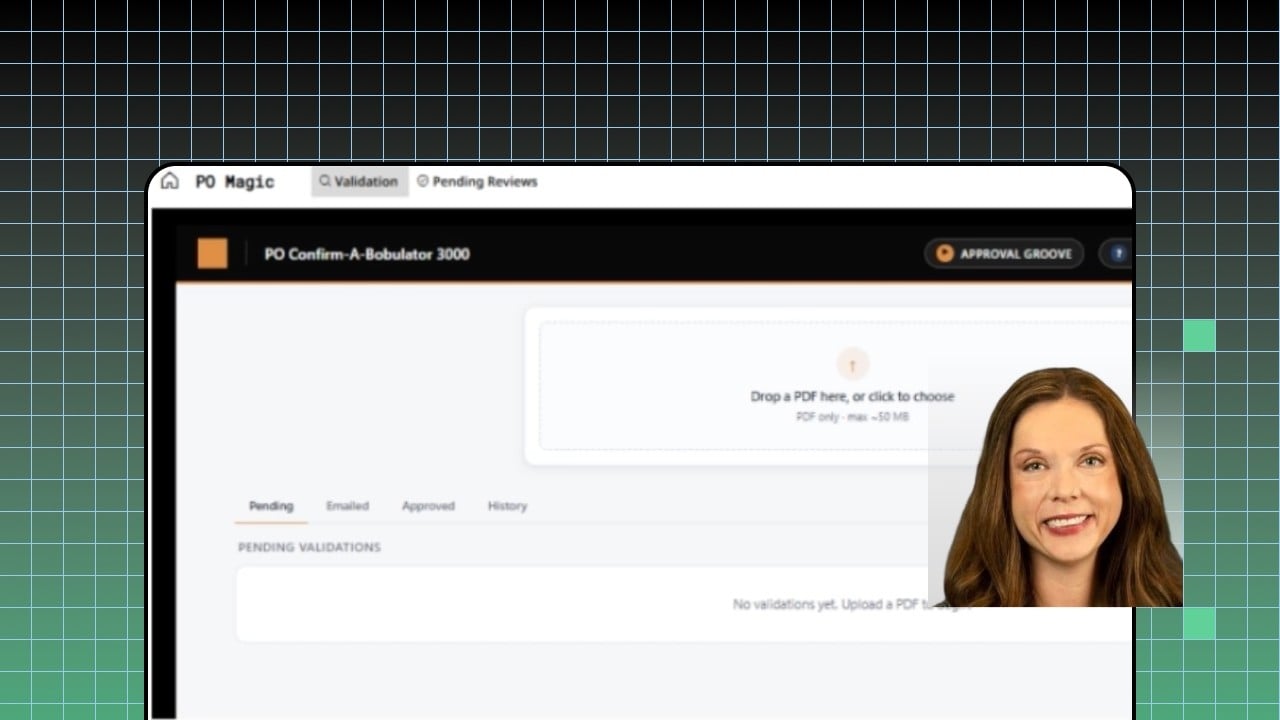Click the 'PO Magic' app name
The image size is (1280, 720).
tap(235, 182)
